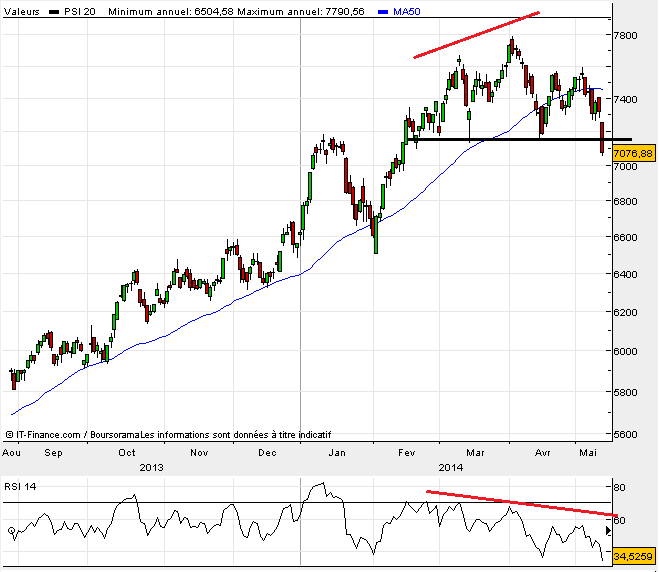
Task: Click 'Maximum annuel: 7790,56' text
Action: click(301, 12)
